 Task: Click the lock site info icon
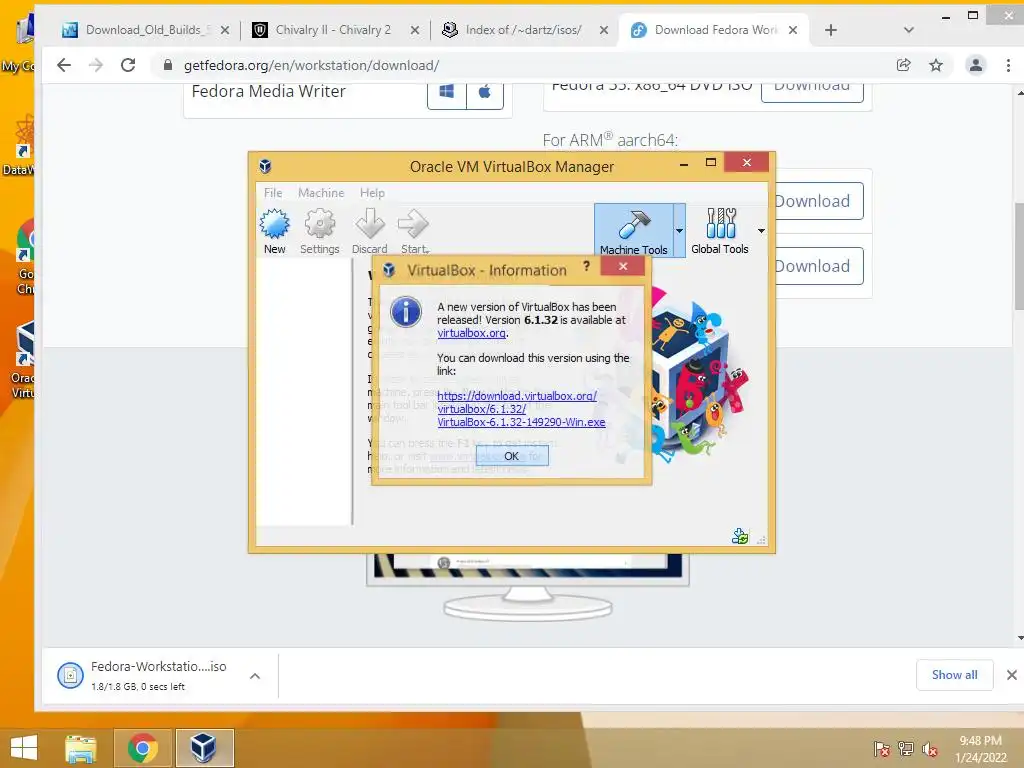(x=168, y=65)
